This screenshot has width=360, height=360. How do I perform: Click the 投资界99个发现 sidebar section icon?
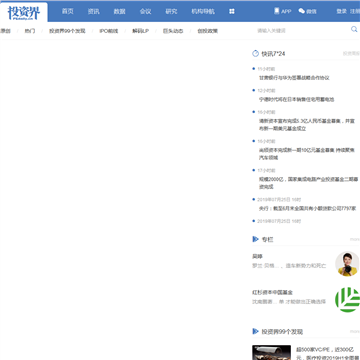(255, 331)
